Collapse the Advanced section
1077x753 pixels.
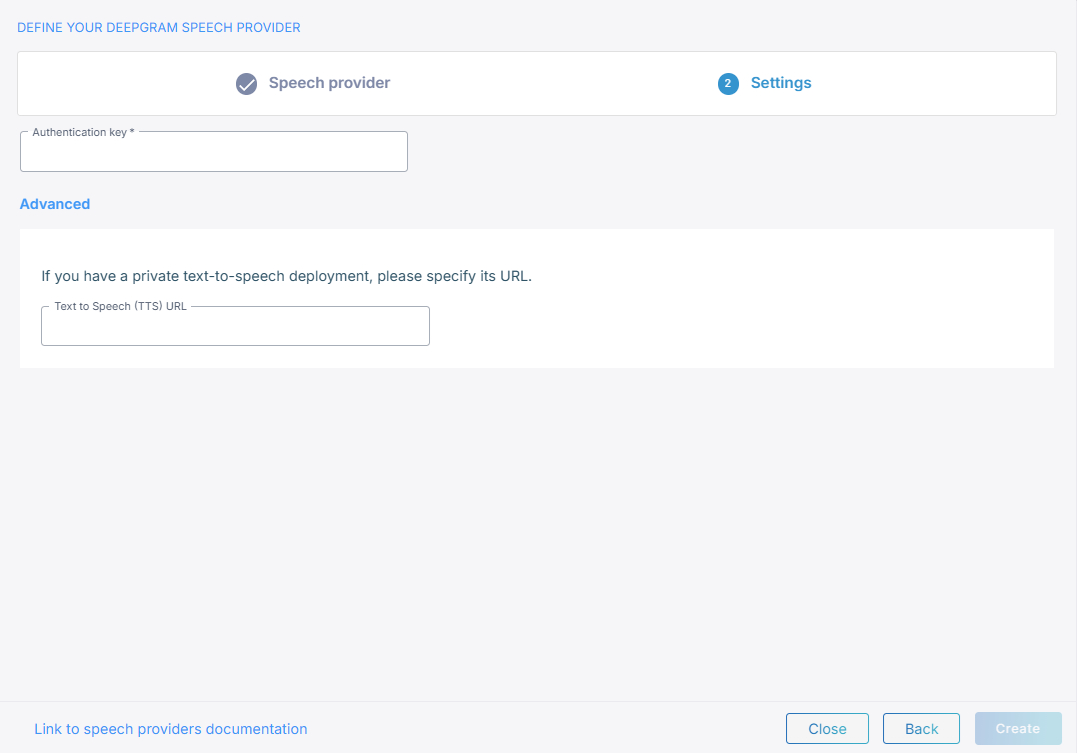tap(55, 204)
